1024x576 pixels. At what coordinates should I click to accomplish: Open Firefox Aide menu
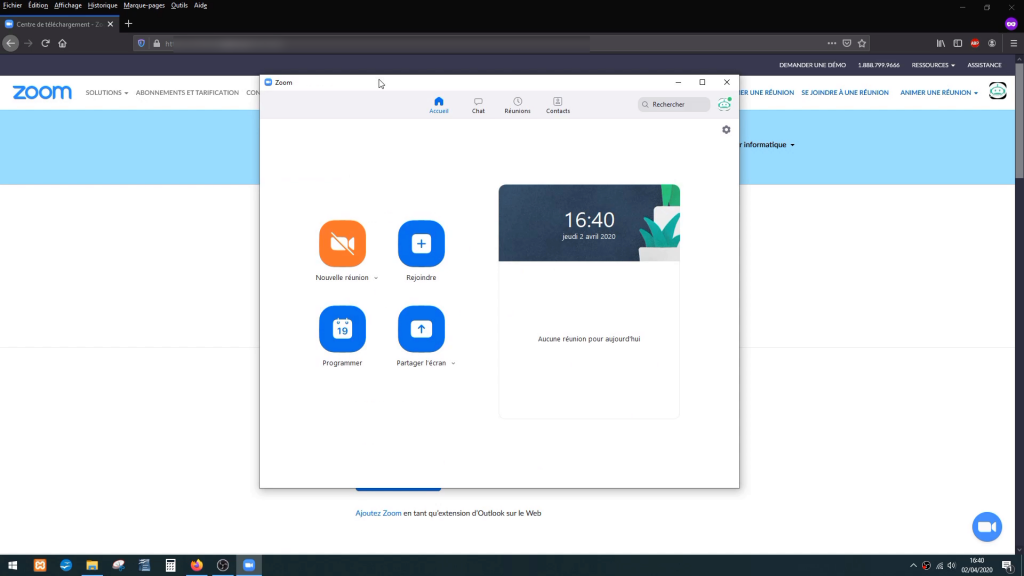click(200, 5)
